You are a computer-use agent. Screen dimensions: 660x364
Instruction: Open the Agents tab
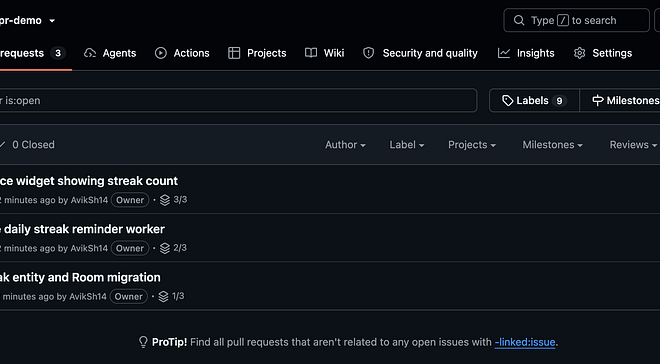coord(110,53)
